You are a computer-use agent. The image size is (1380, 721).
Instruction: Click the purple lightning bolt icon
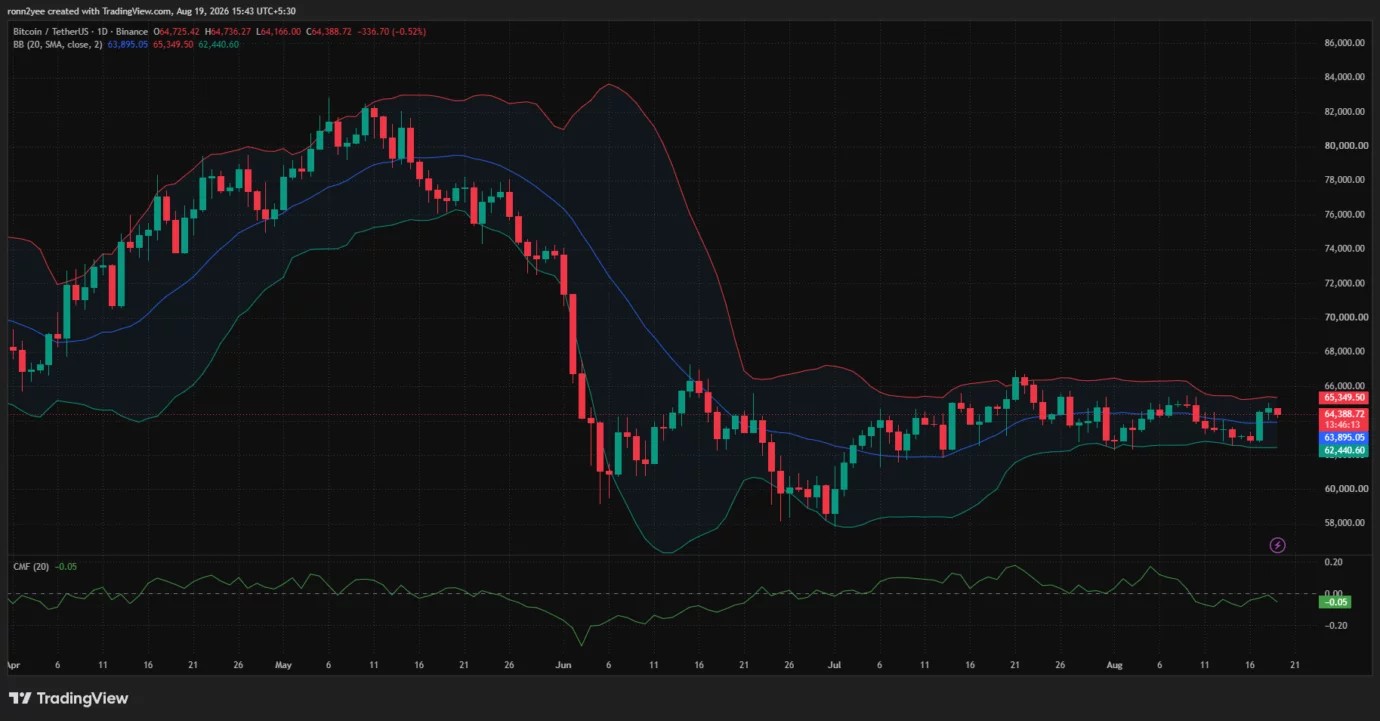(1277, 545)
